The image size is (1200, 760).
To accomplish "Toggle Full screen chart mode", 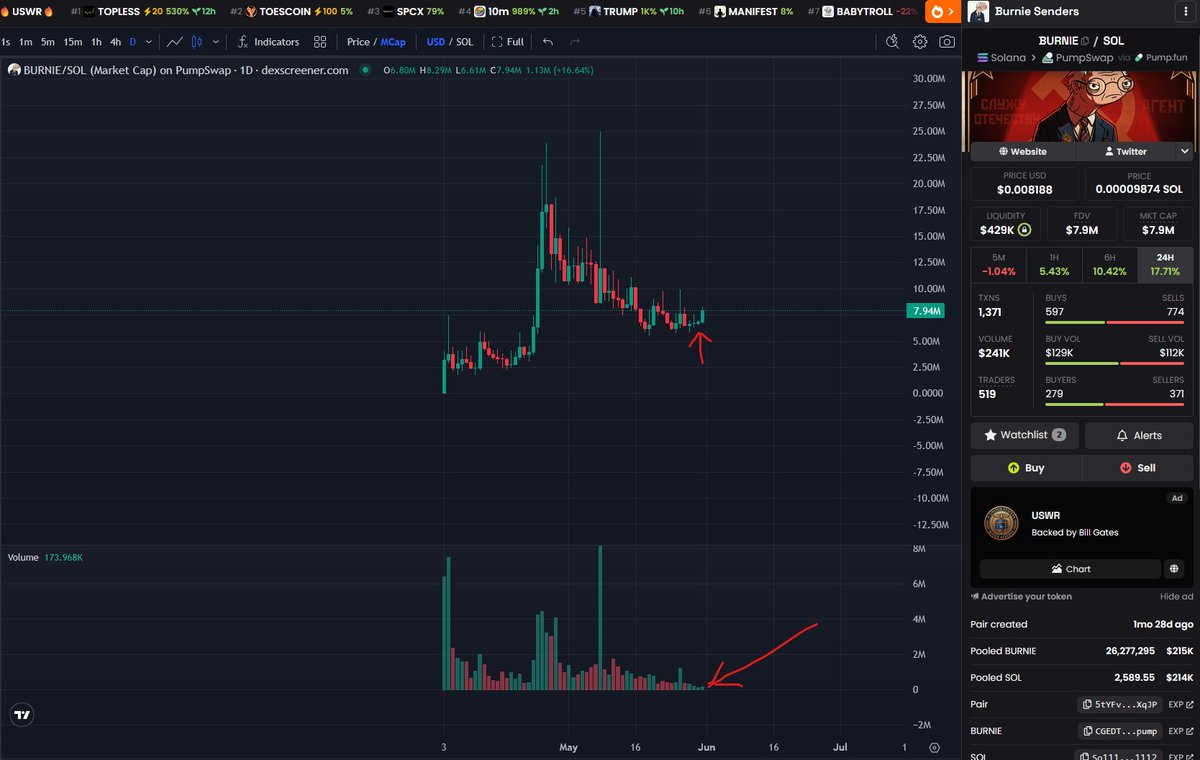I will click(507, 42).
